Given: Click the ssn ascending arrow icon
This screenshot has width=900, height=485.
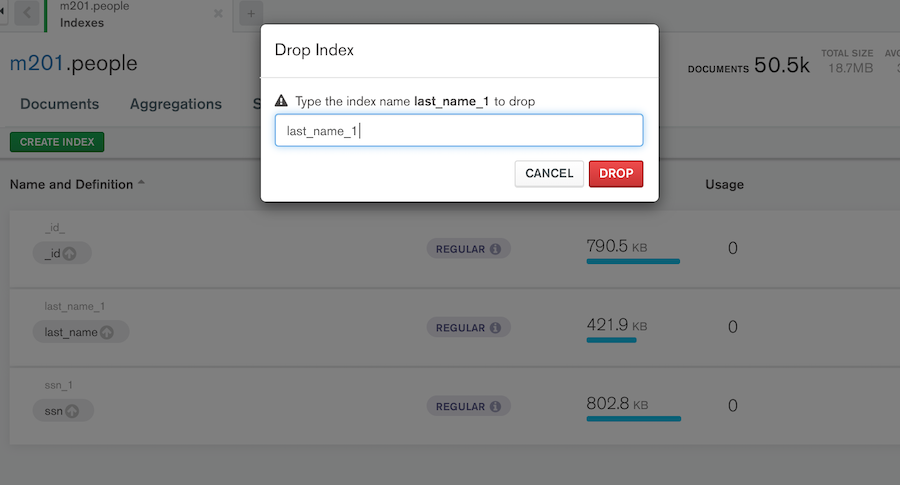Looking at the screenshot, I should point(72,411).
